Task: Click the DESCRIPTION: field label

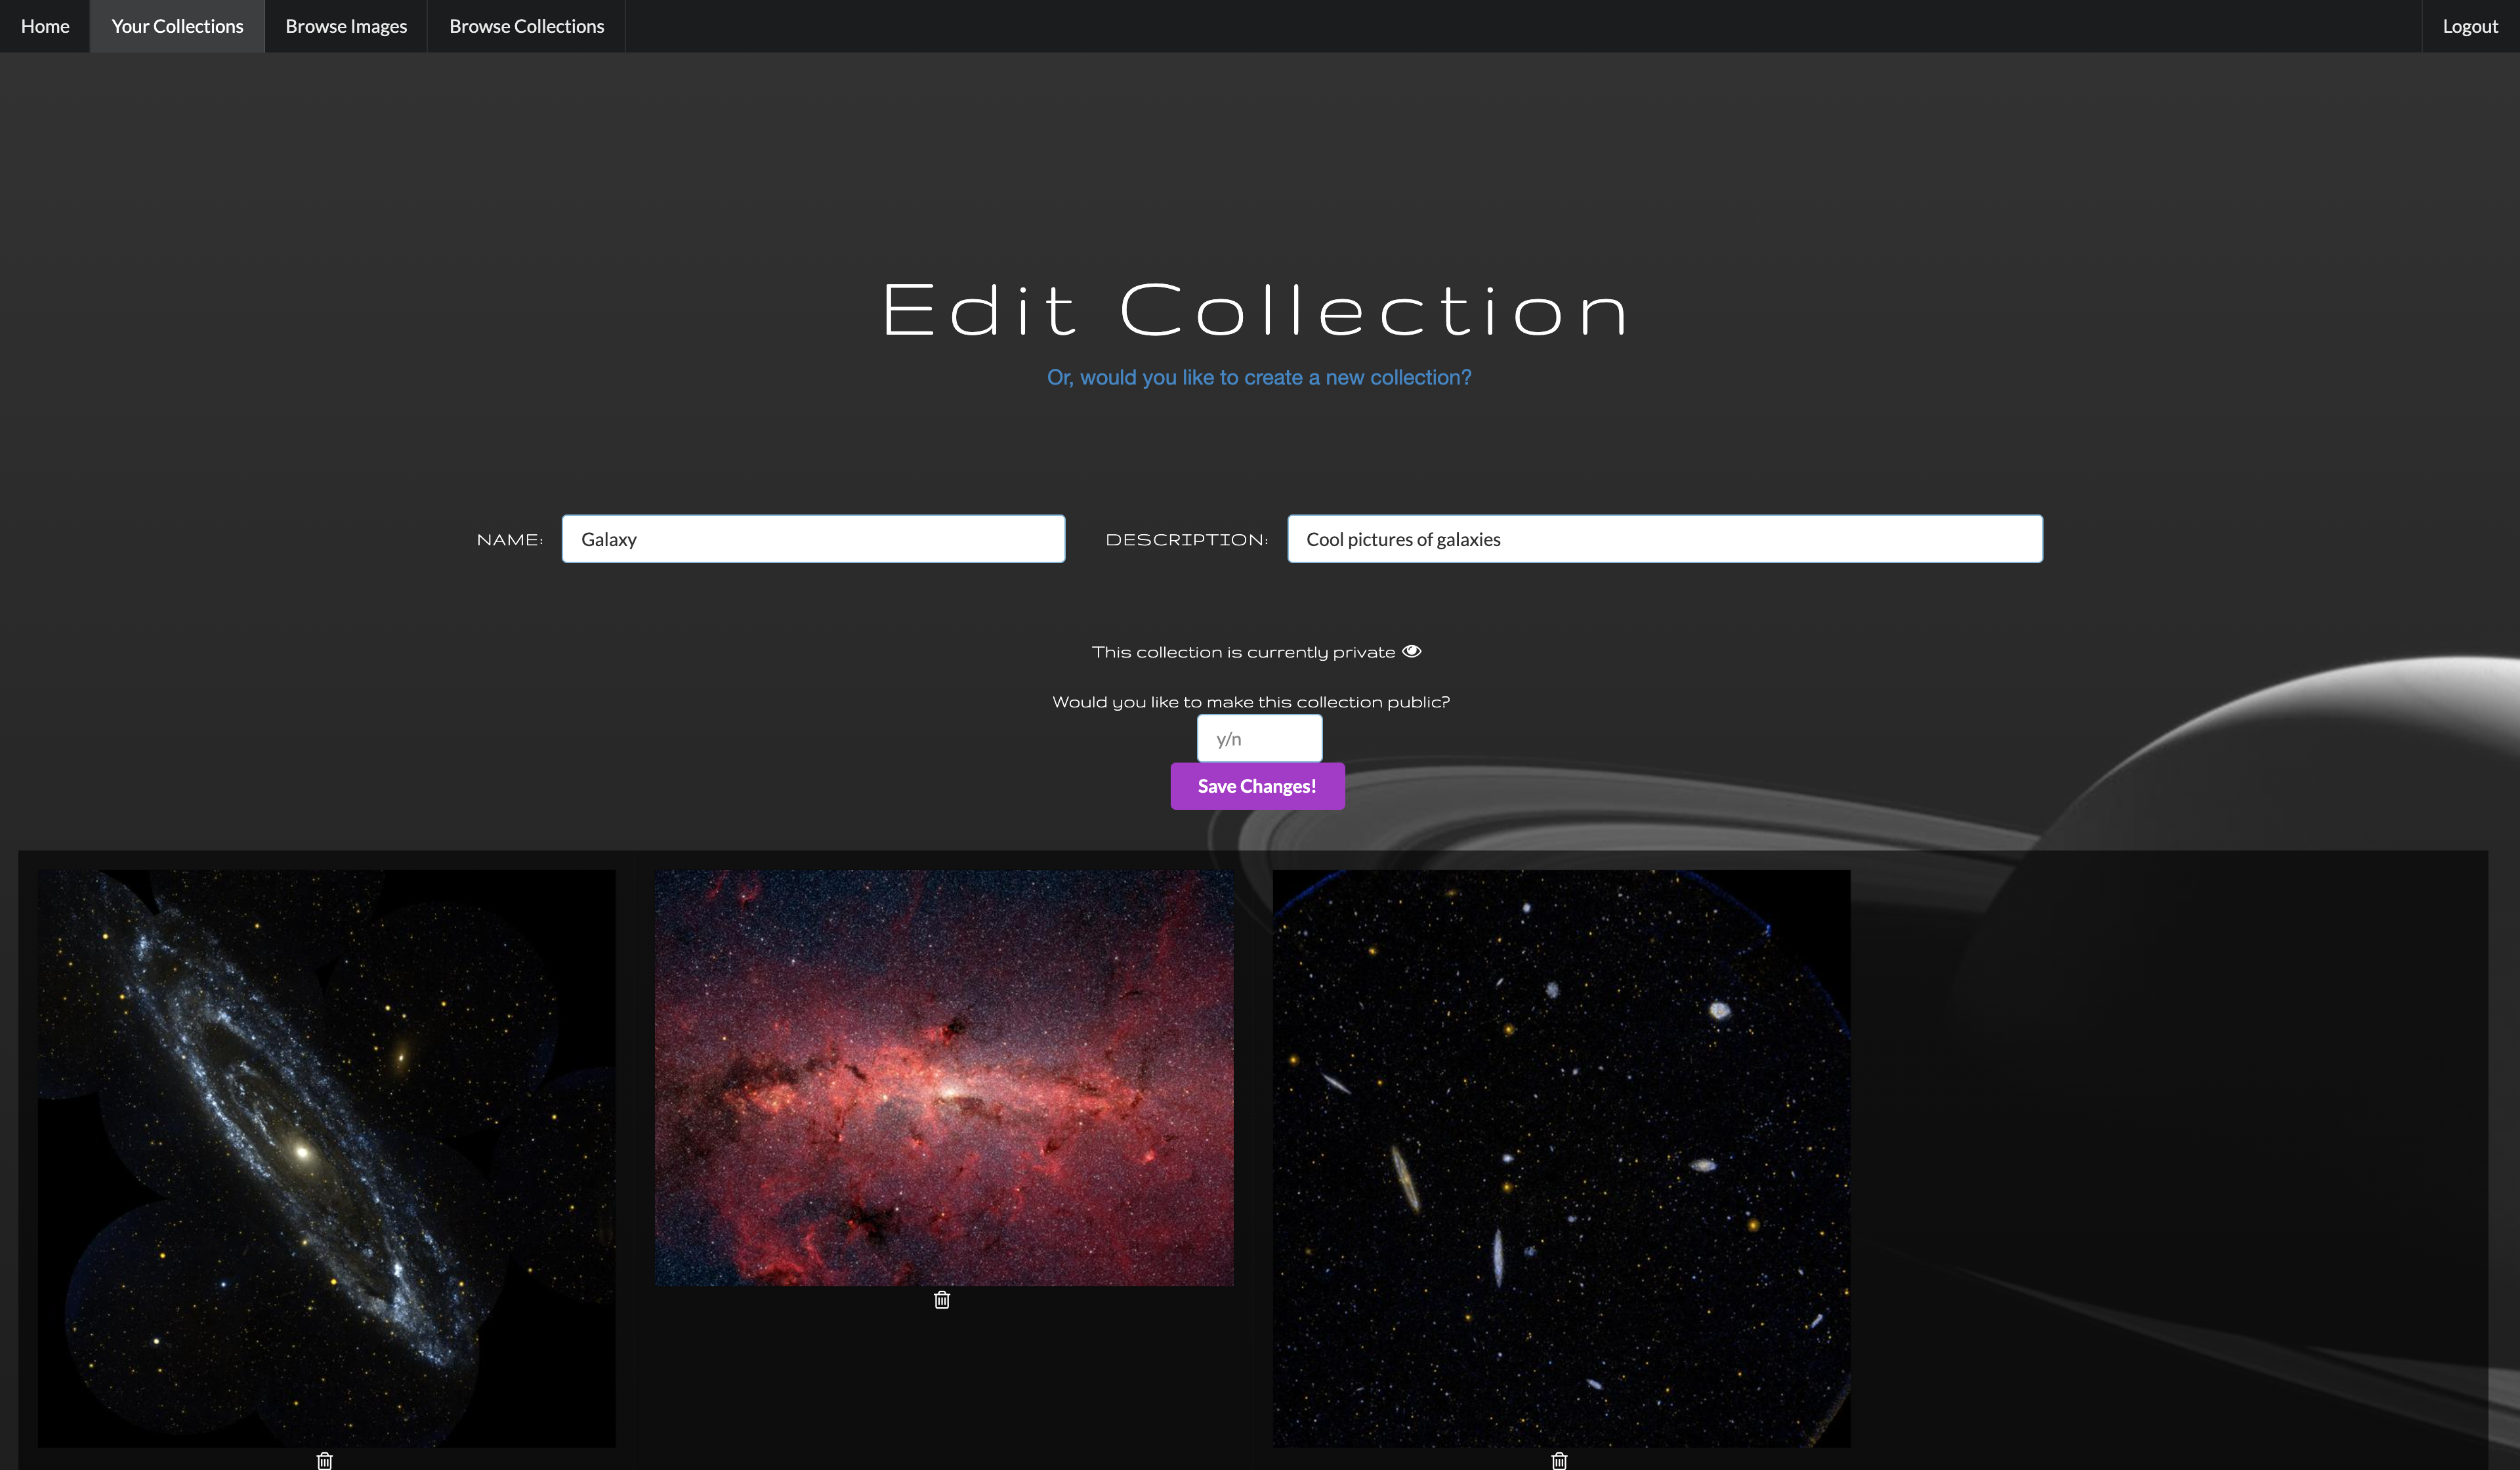Action: (1186, 540)
